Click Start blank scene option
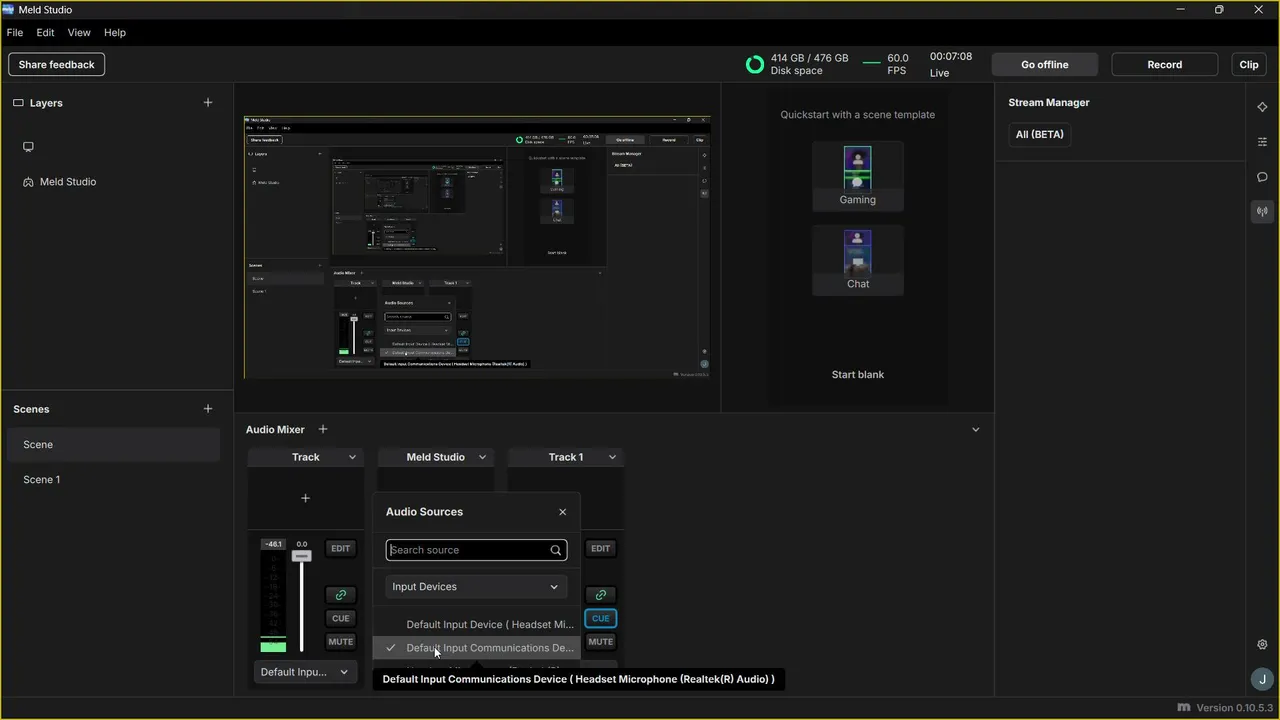The width and height of the screenshot is (1280, 720). [x=858, y=375]
